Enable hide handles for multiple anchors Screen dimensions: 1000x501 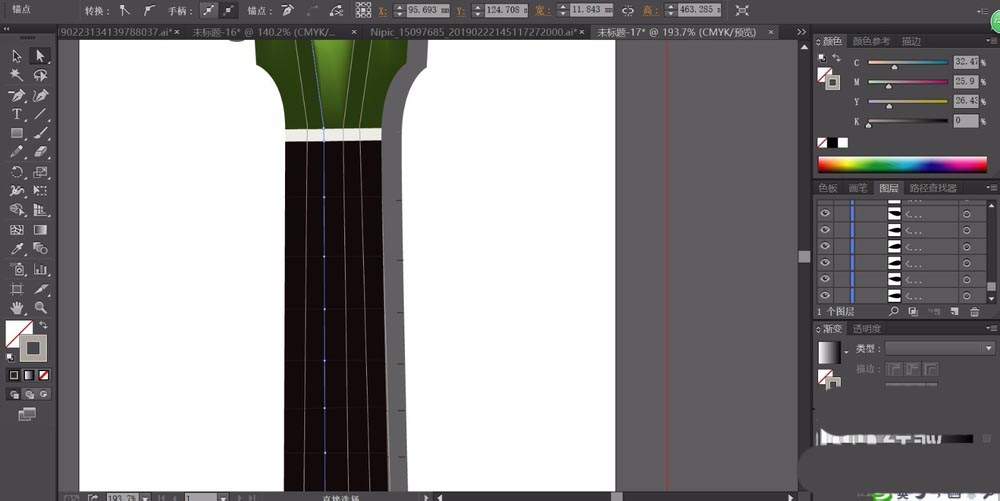pyautogui.click(x=228, y=10)
